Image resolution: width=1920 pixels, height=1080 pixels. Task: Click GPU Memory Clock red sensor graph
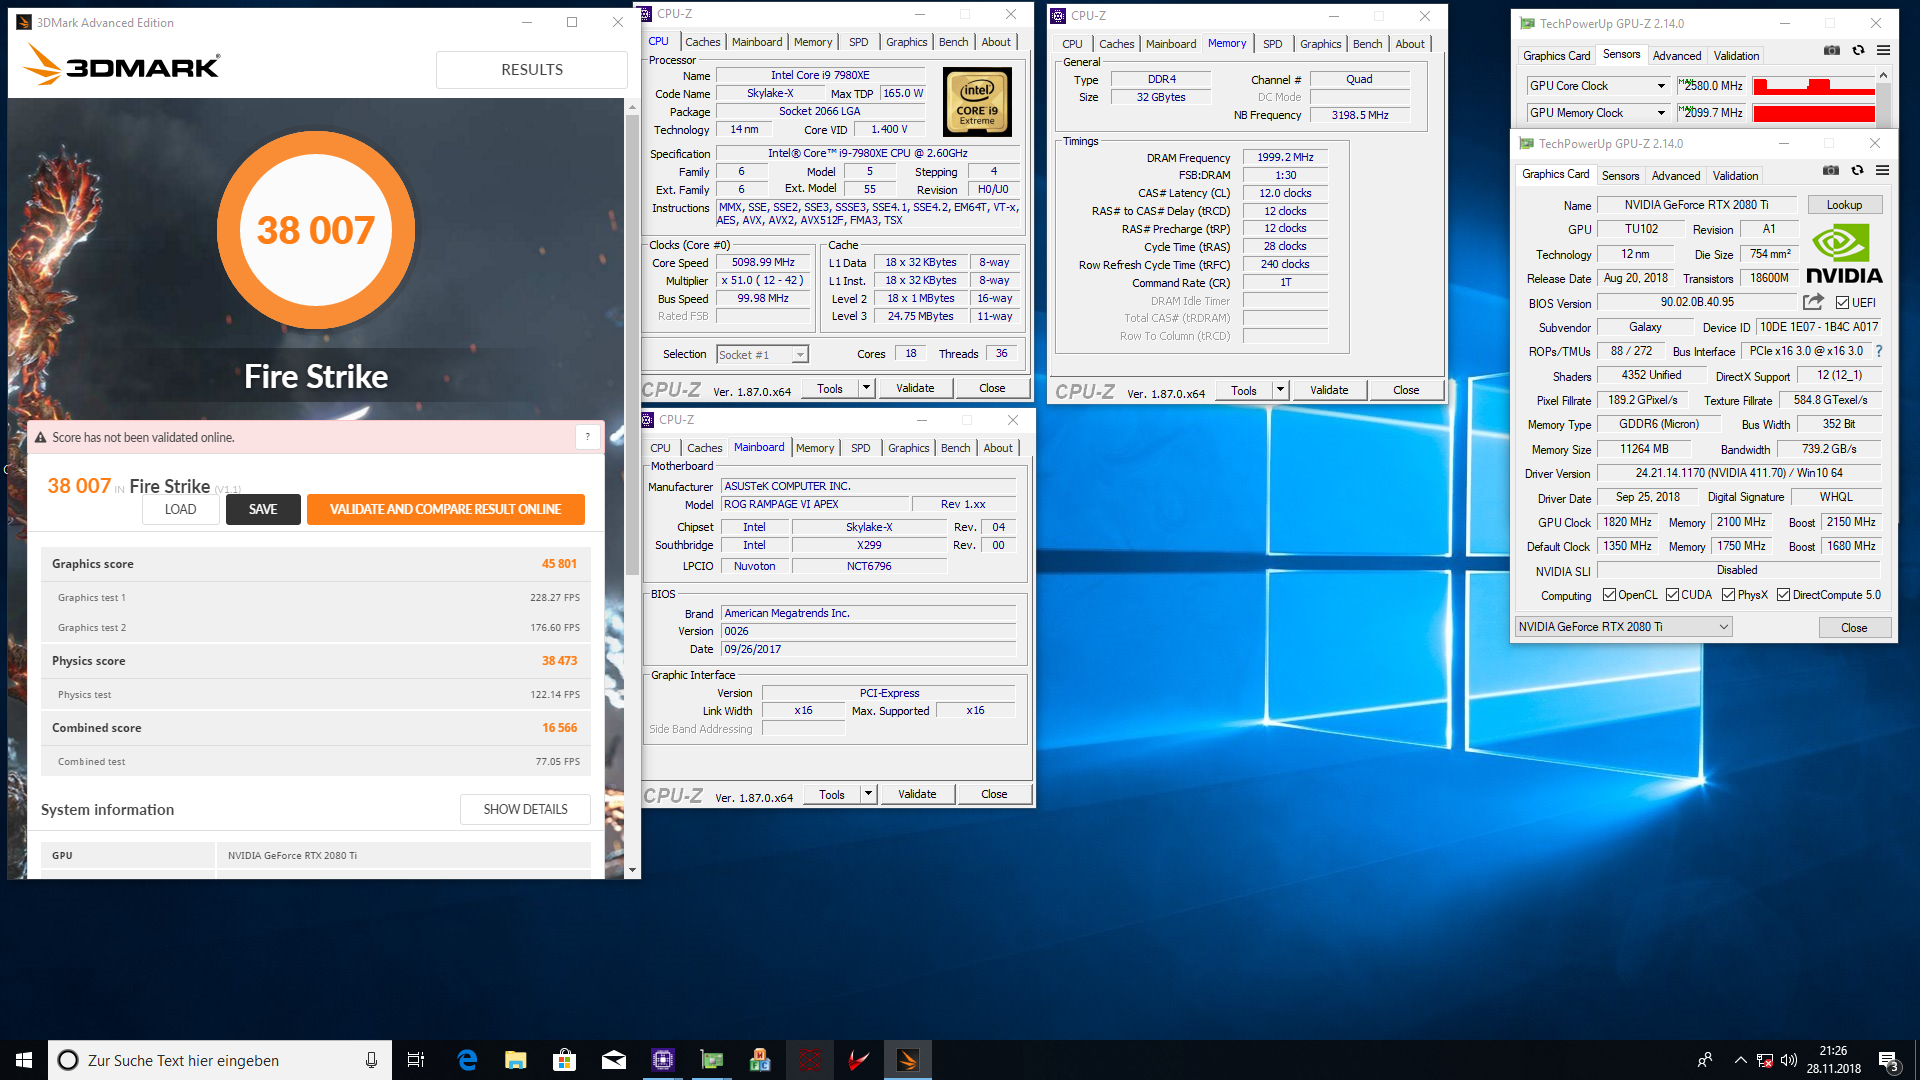pos(1814,113)
